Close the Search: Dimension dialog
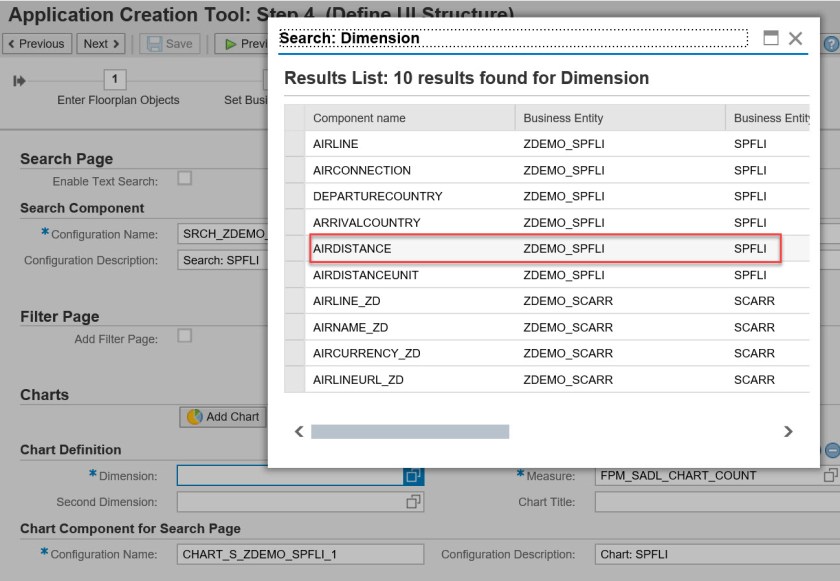Image resolution: width=840 pixels, height=581 pixels. coord(796,38)
